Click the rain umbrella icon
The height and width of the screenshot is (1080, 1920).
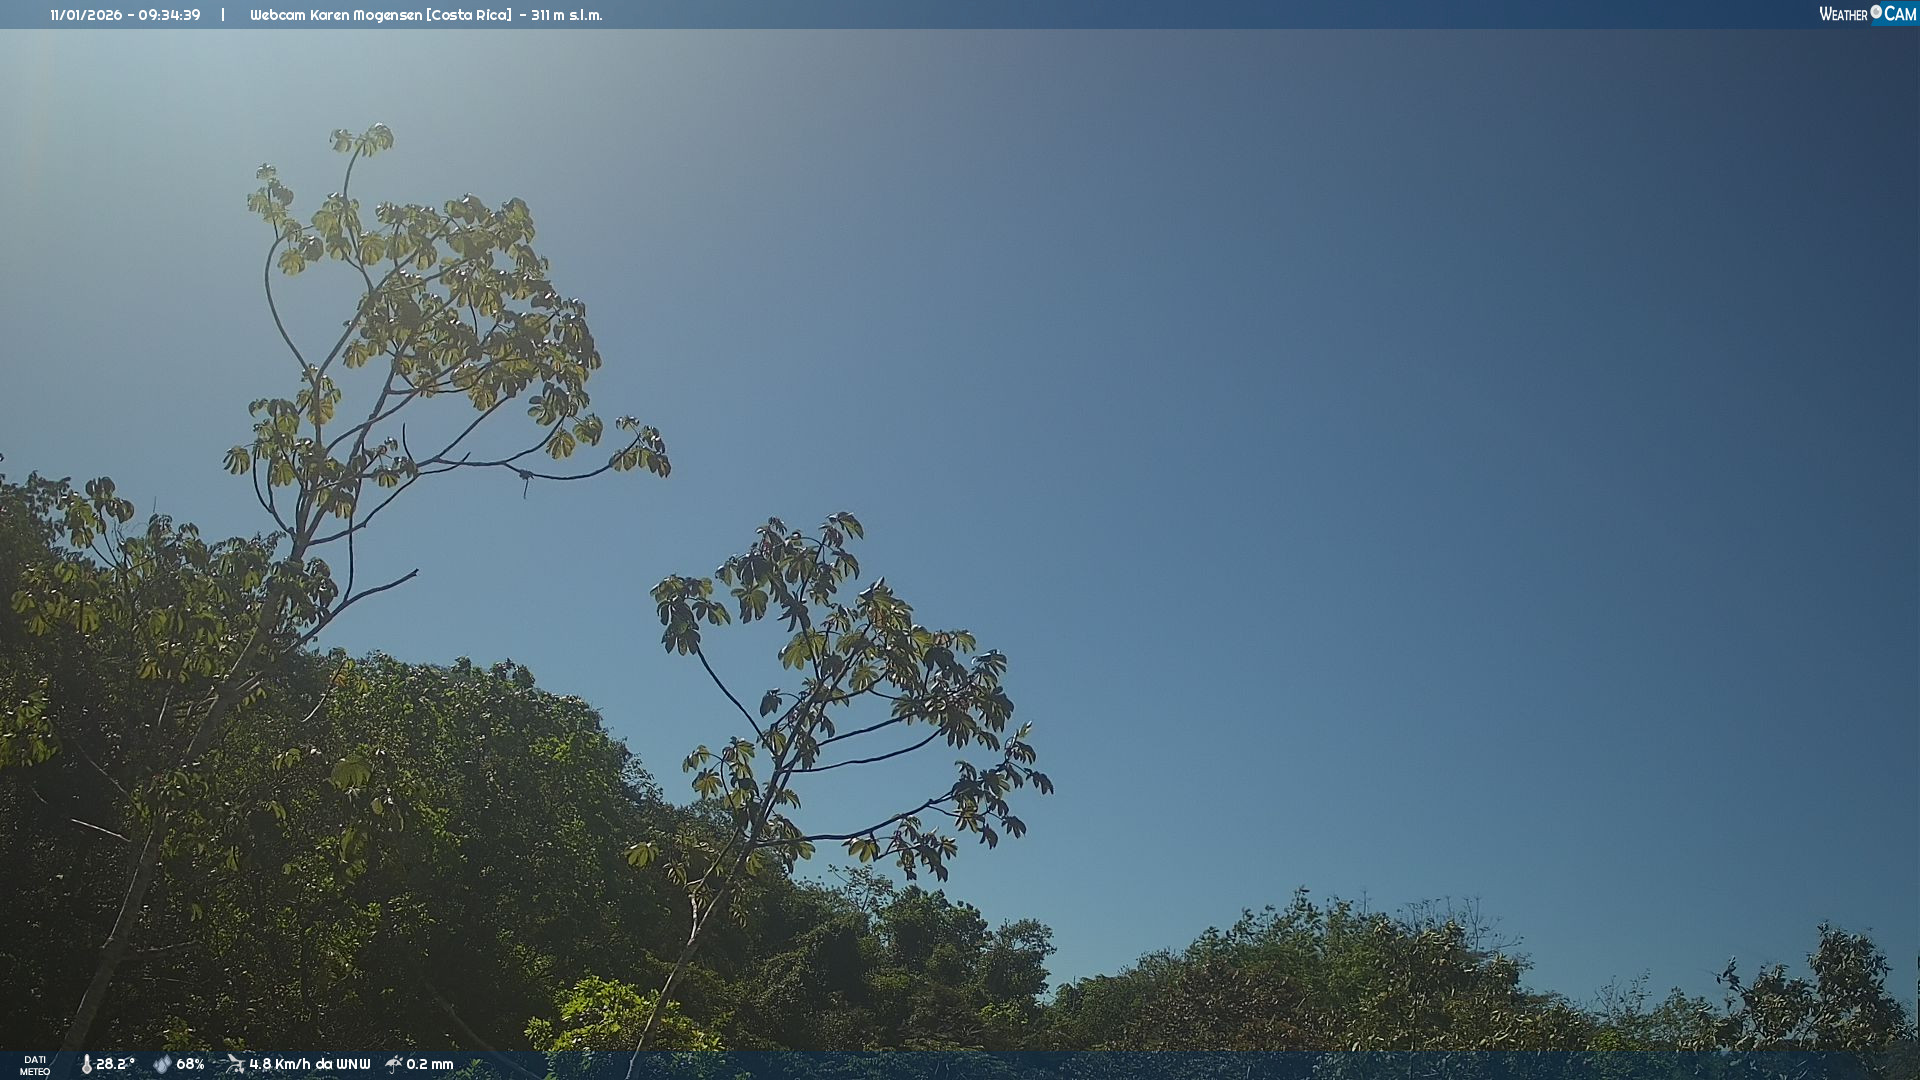click(393, 1064)
